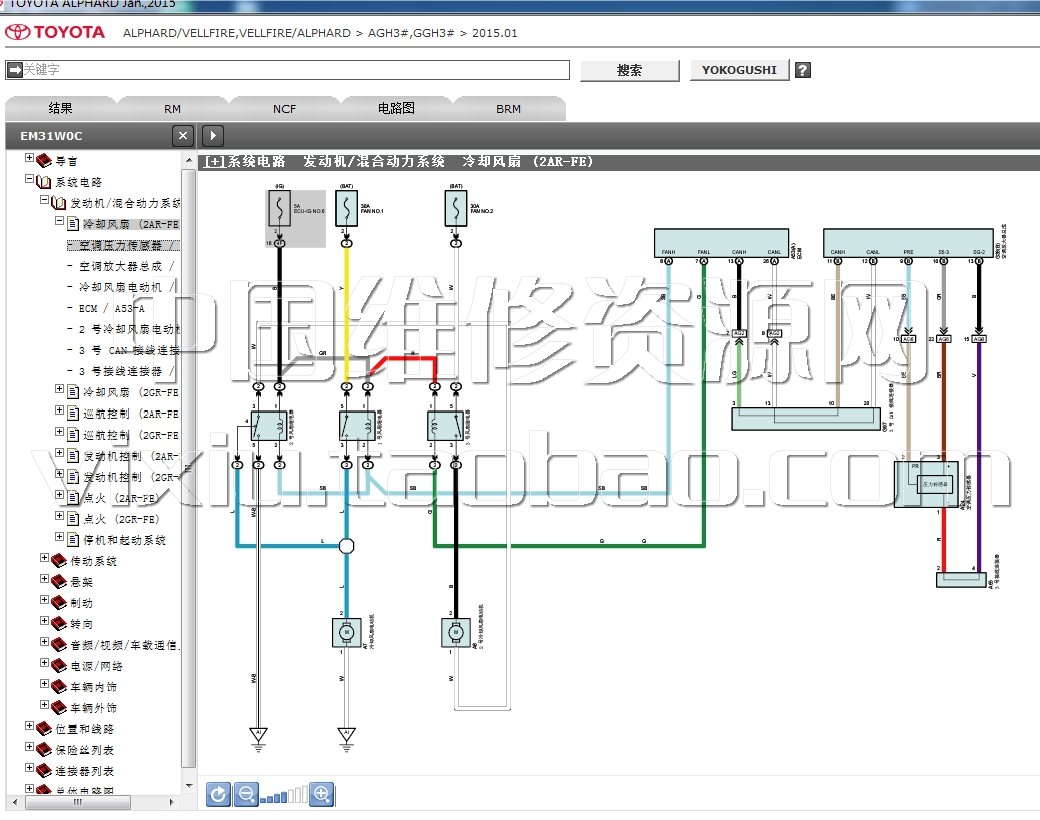Viewport: 1040px width, 820px height.
Task: Collapse the 系统电路 tree node
Action: pos(29,178)
